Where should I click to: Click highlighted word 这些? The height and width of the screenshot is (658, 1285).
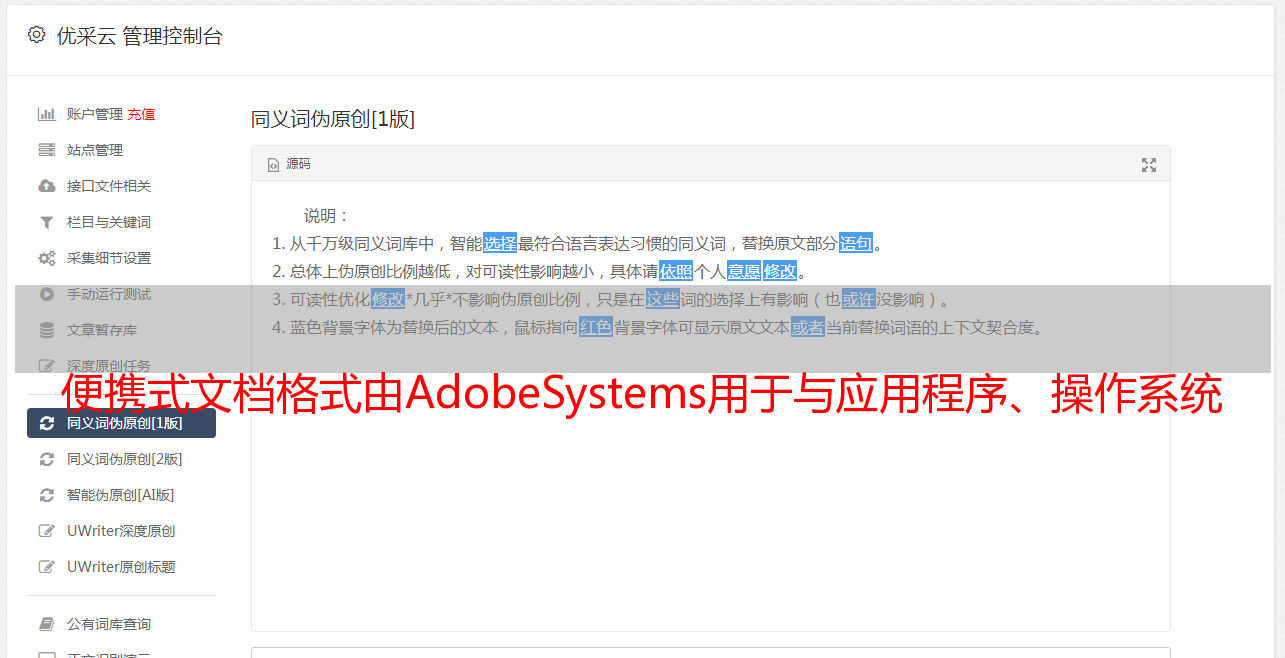(x=662, y=299)
